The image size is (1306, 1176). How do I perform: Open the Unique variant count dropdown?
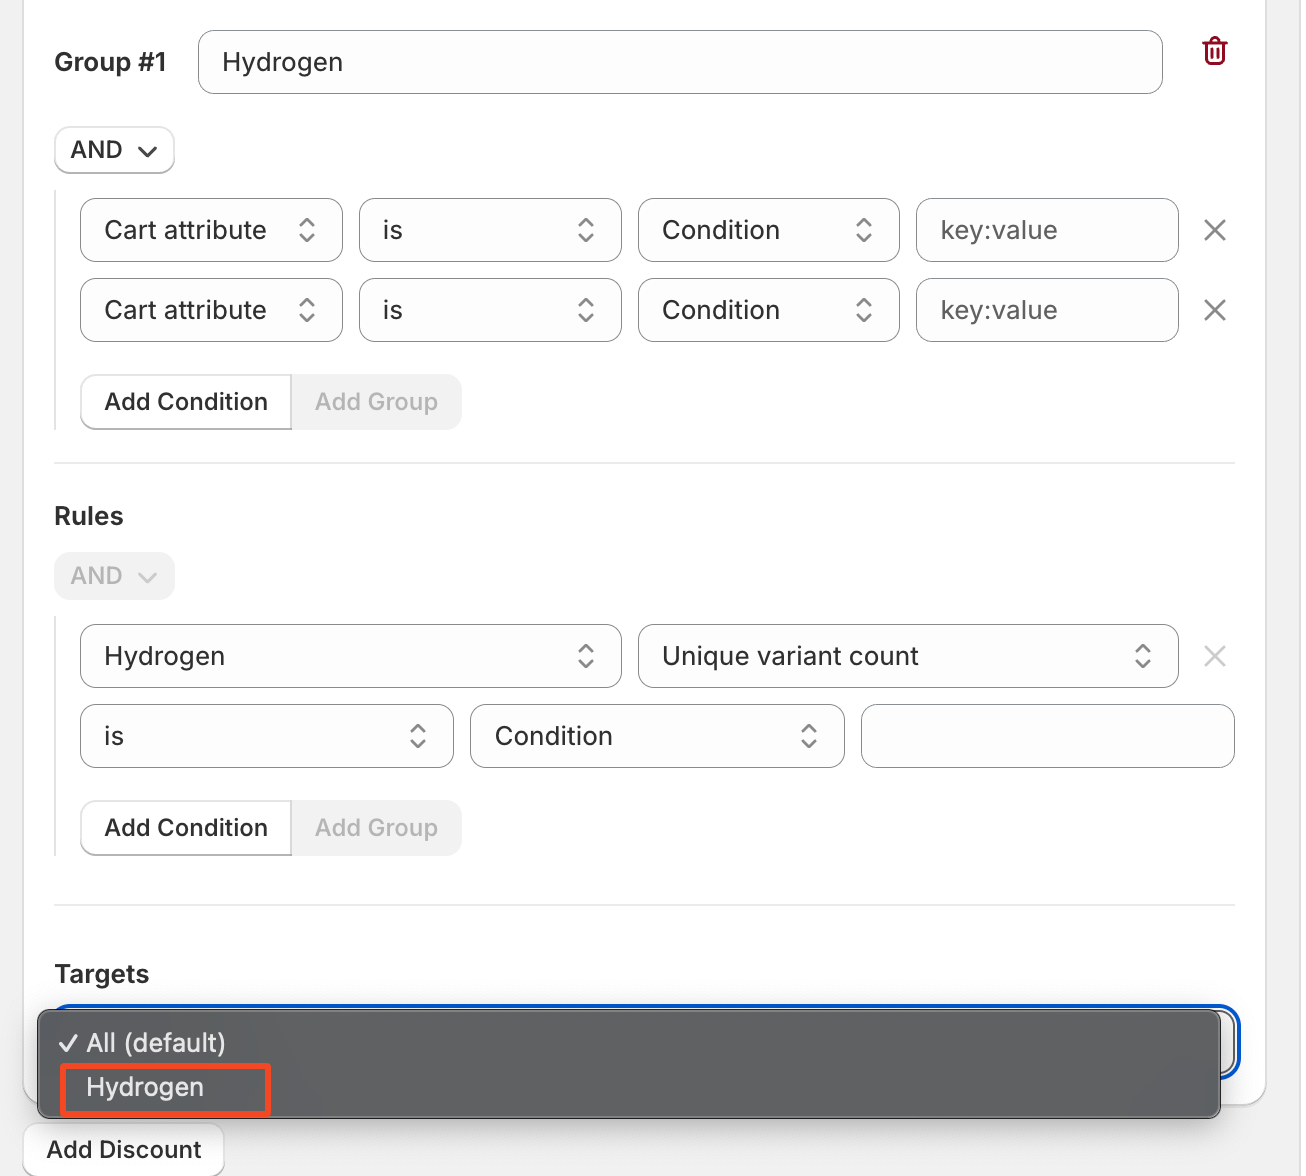[907, 656]
